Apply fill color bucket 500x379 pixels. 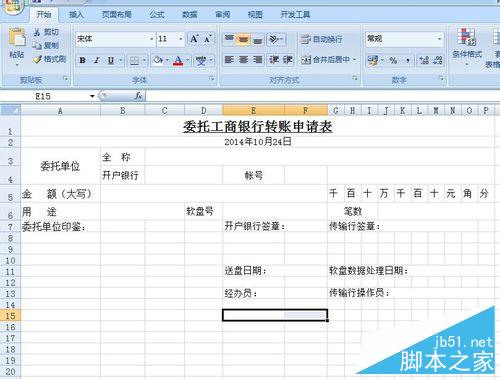[x=158, y=60]
